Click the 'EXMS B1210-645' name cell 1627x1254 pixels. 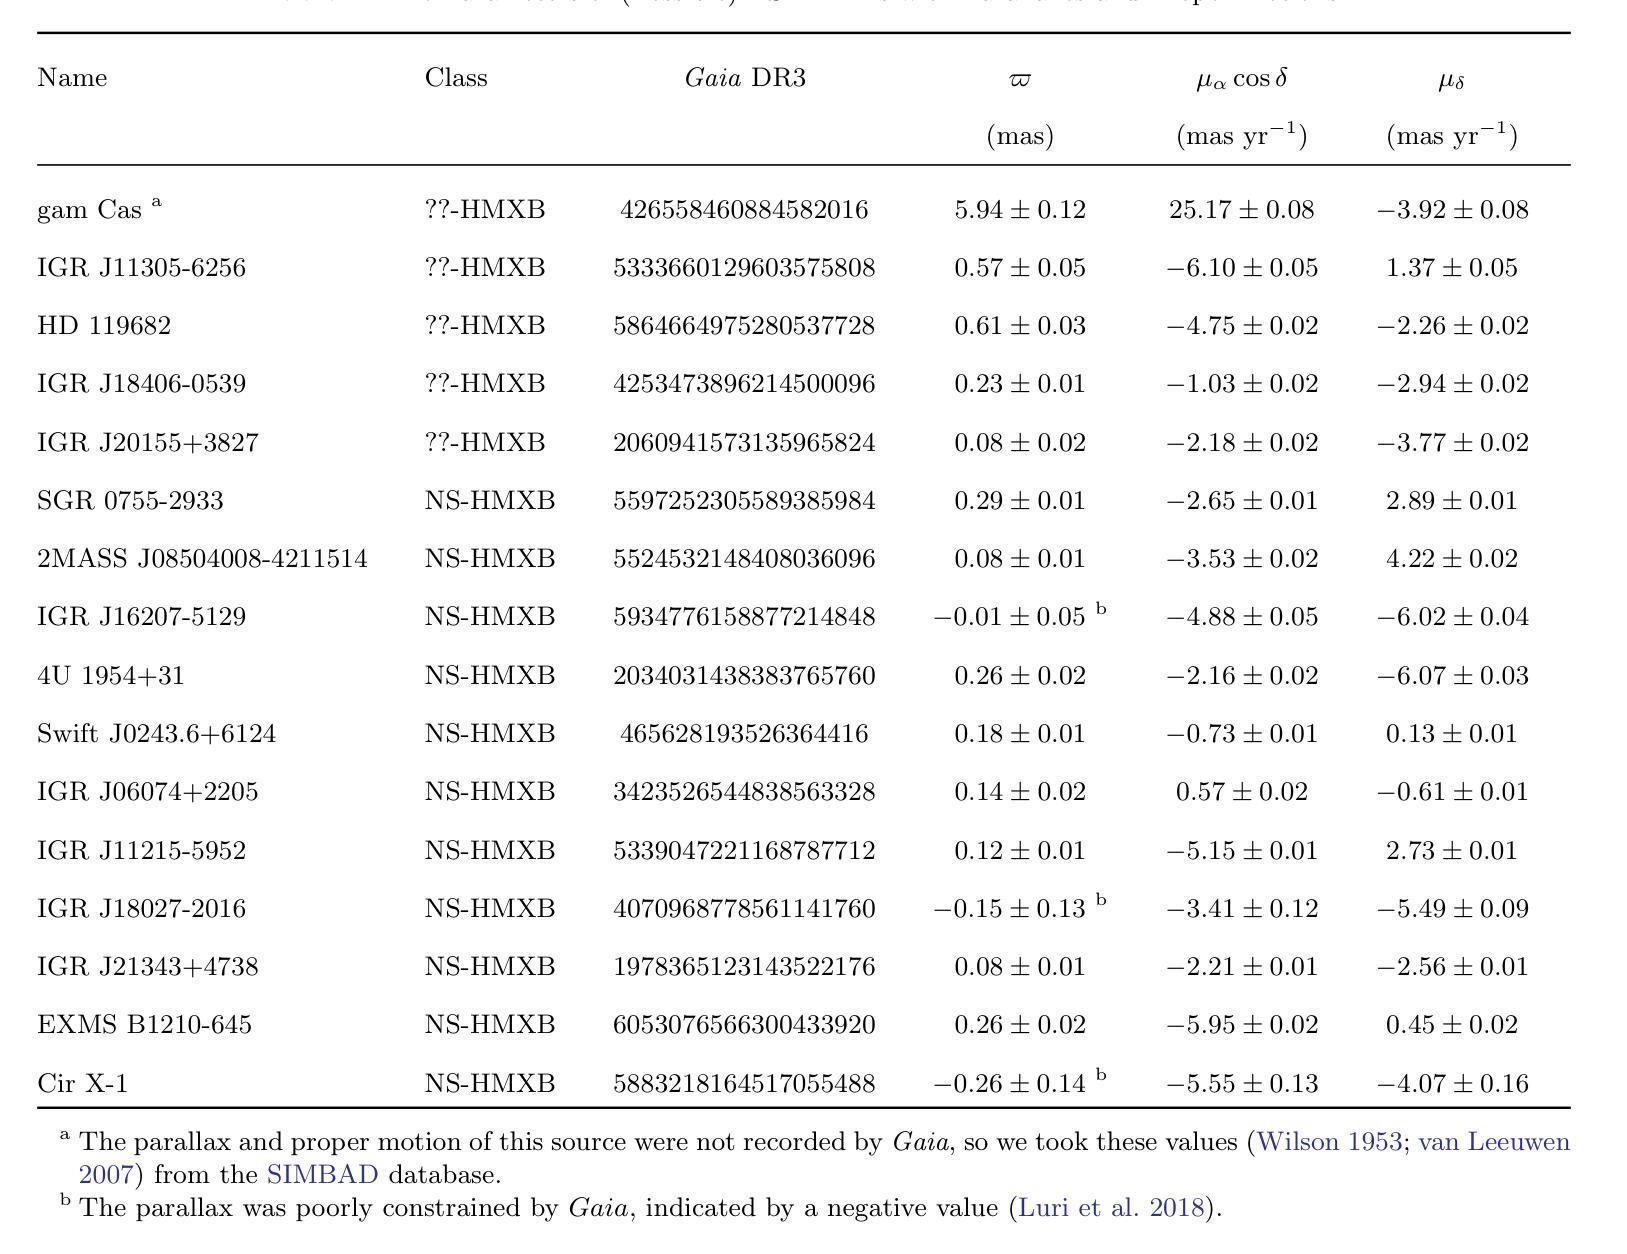click(144, 1025)
